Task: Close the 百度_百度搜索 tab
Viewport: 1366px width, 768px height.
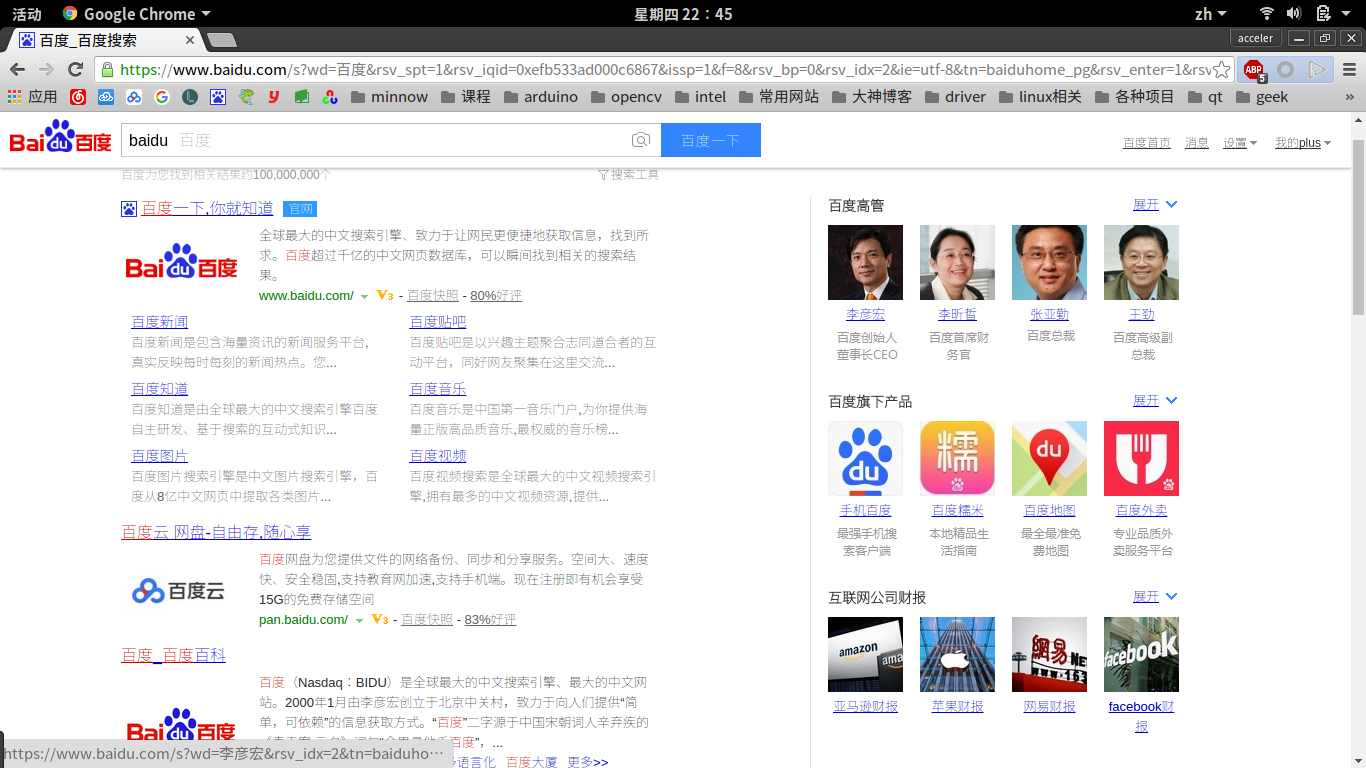Action: (x=190, y=41)
